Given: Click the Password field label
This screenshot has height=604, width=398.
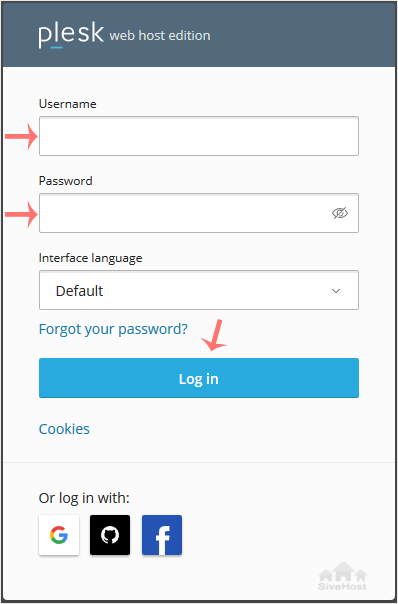Looking at the screenshot, I should [x=65, y=181].
